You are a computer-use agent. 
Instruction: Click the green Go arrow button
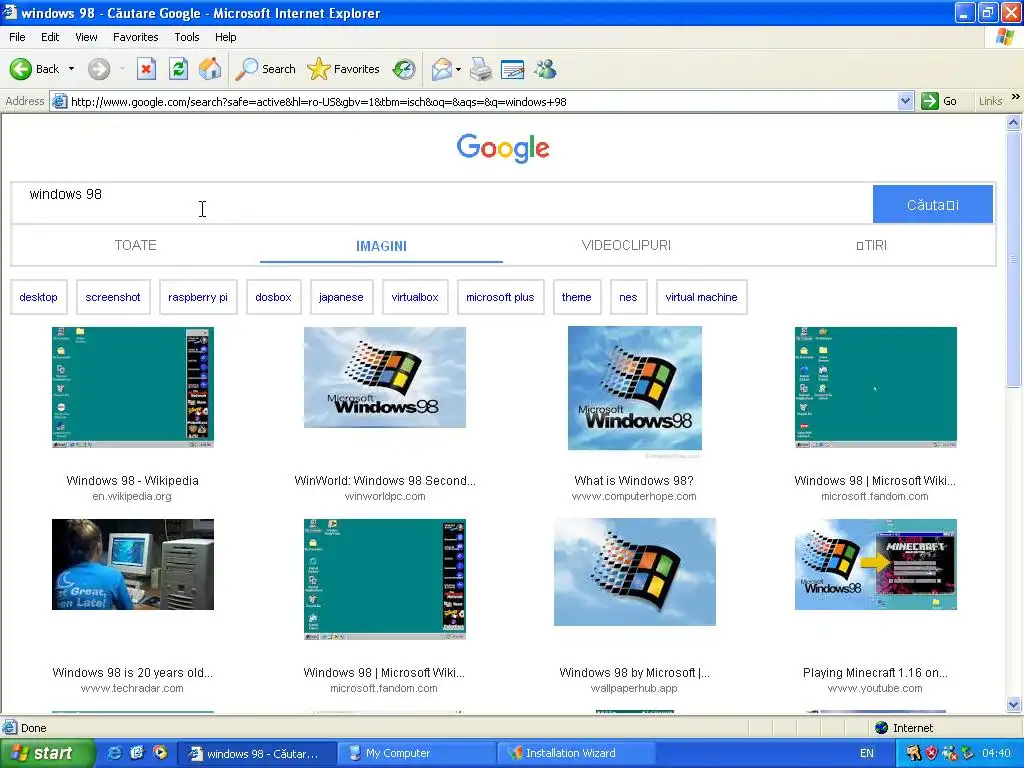[930, 101]
